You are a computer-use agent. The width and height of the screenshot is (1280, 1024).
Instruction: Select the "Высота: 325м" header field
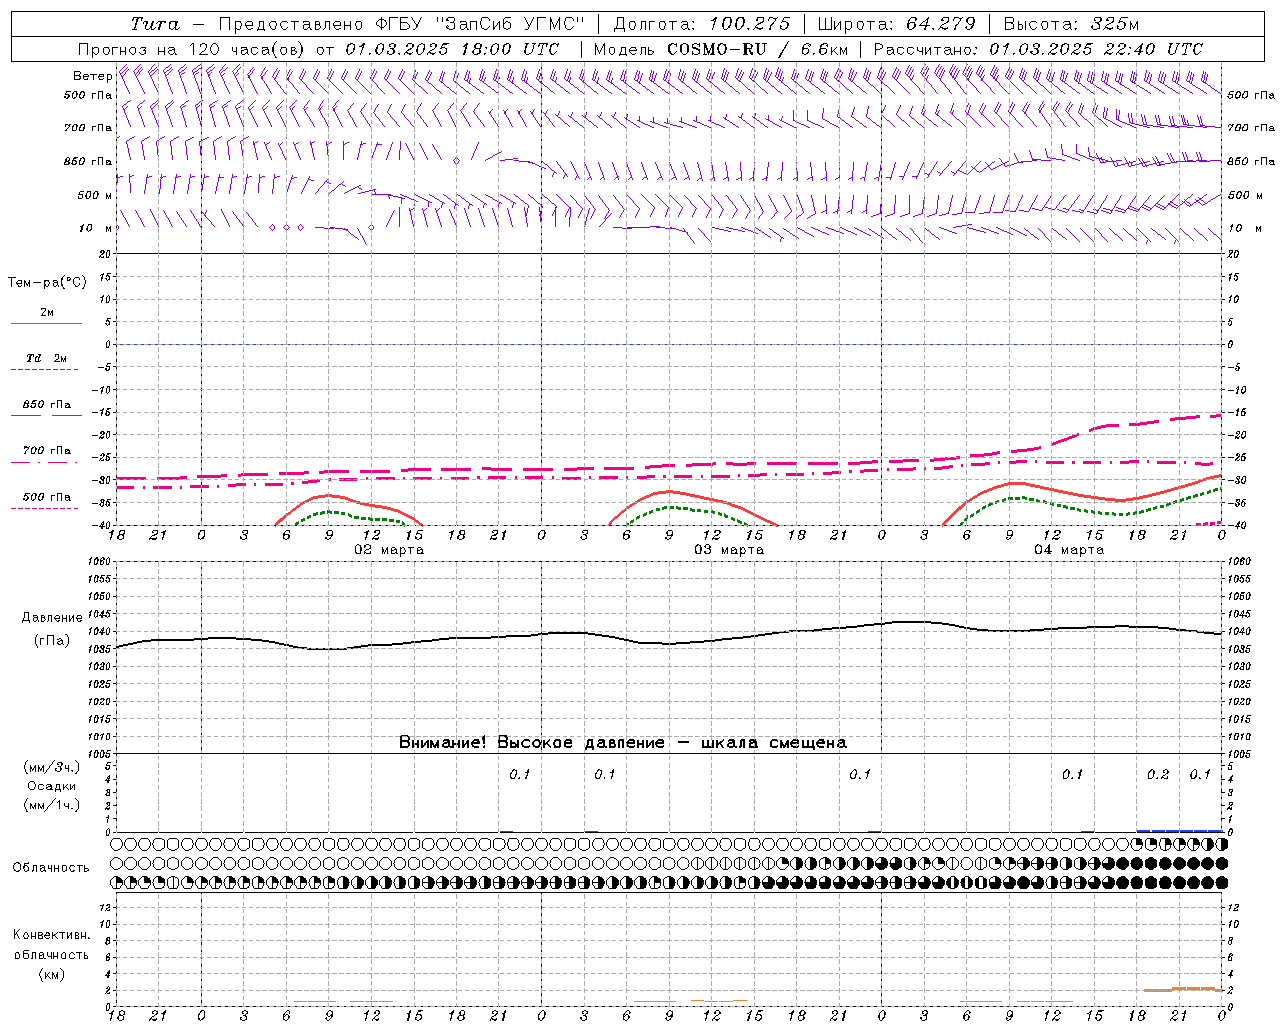pyautogui.click(x=1071, y=24)
